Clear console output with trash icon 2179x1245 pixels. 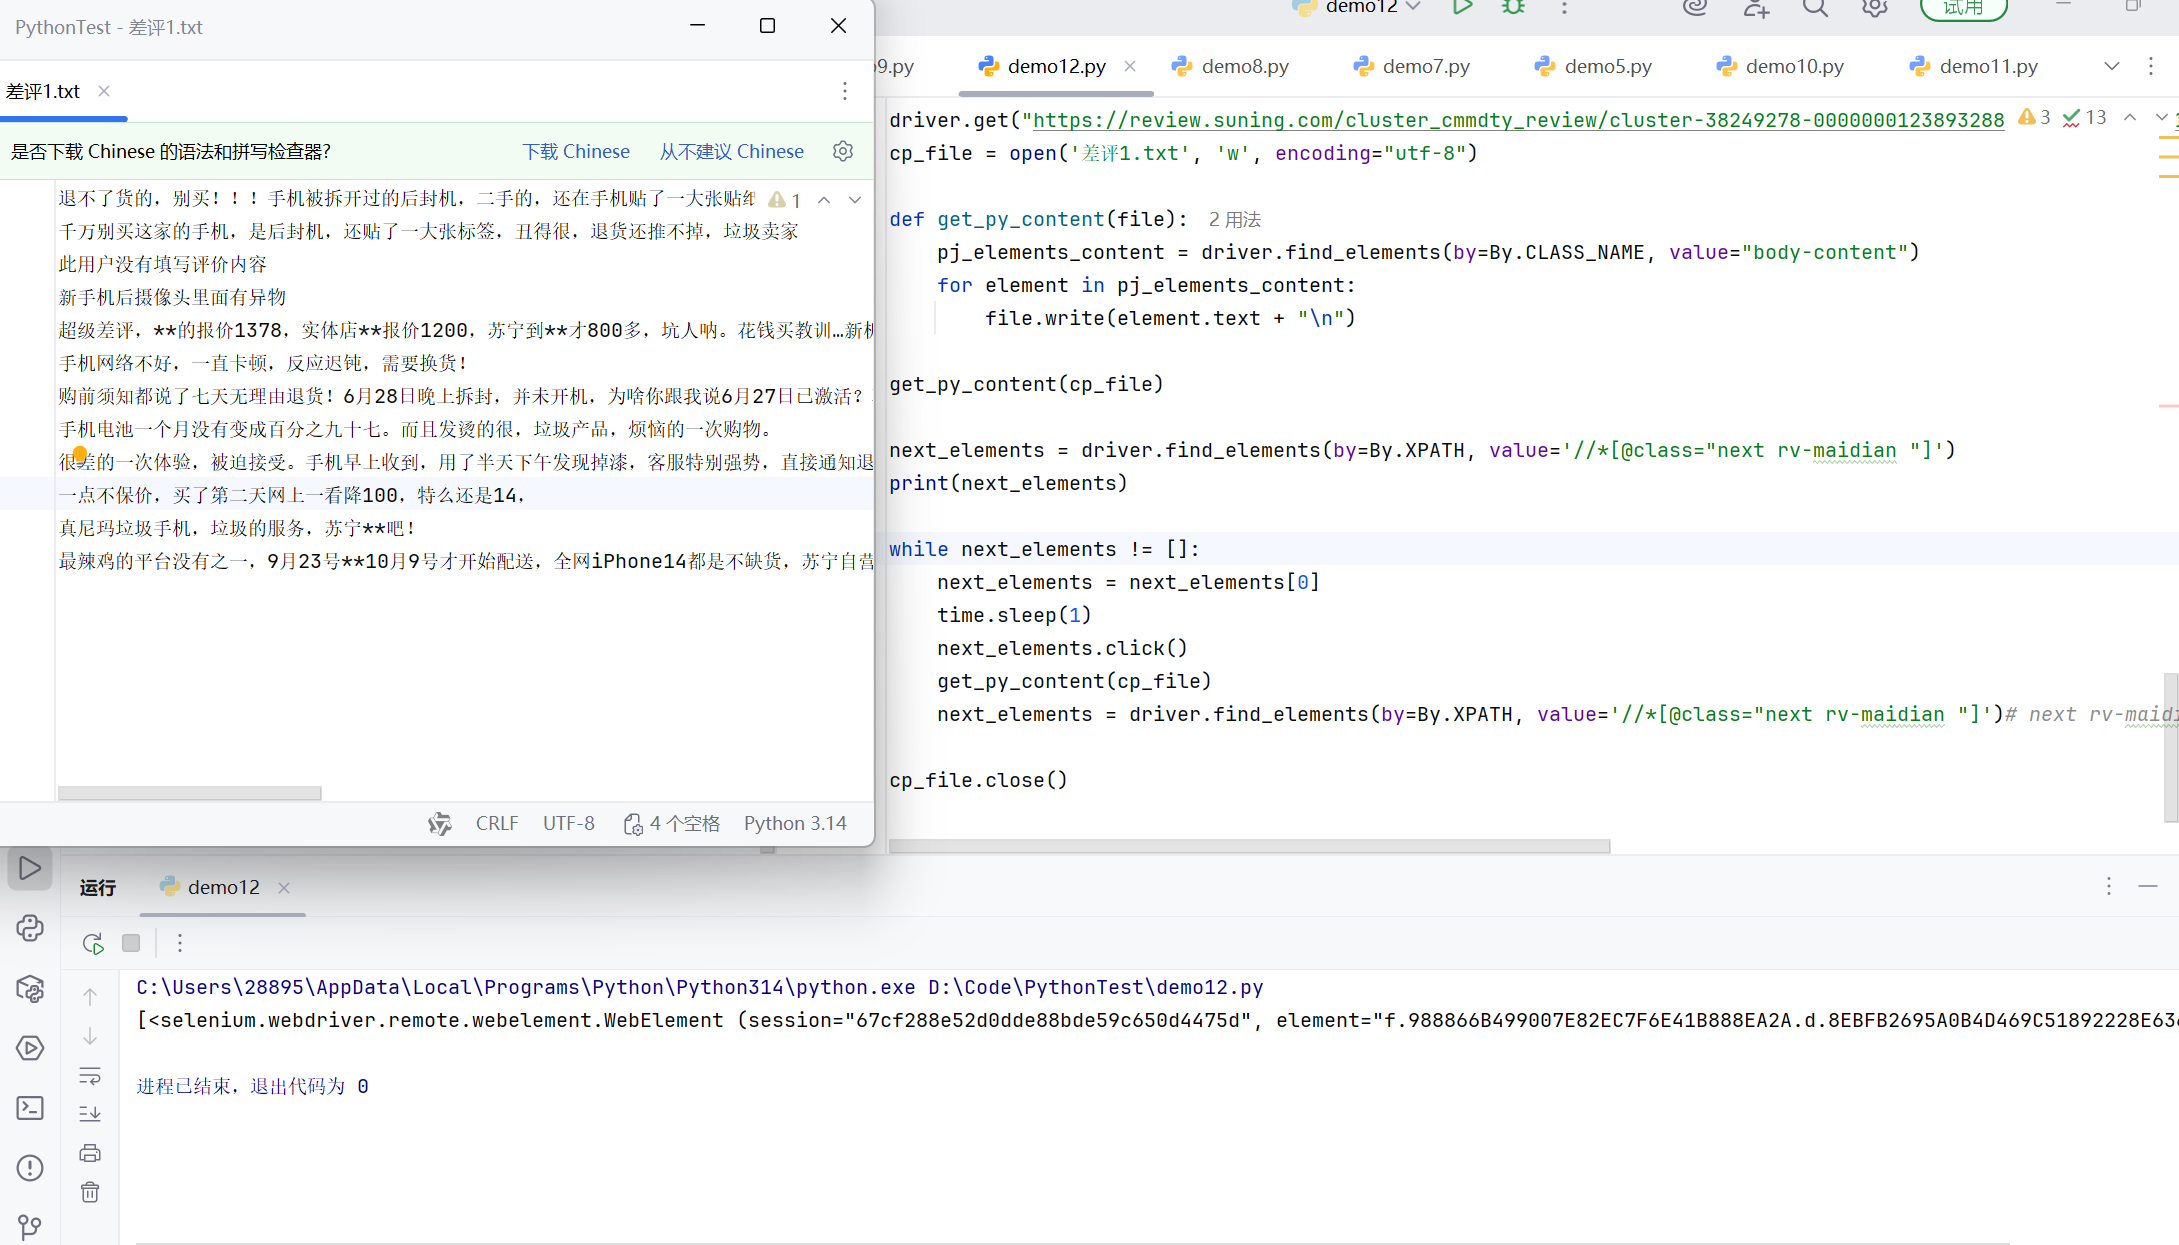click(x=90, y=1192)
